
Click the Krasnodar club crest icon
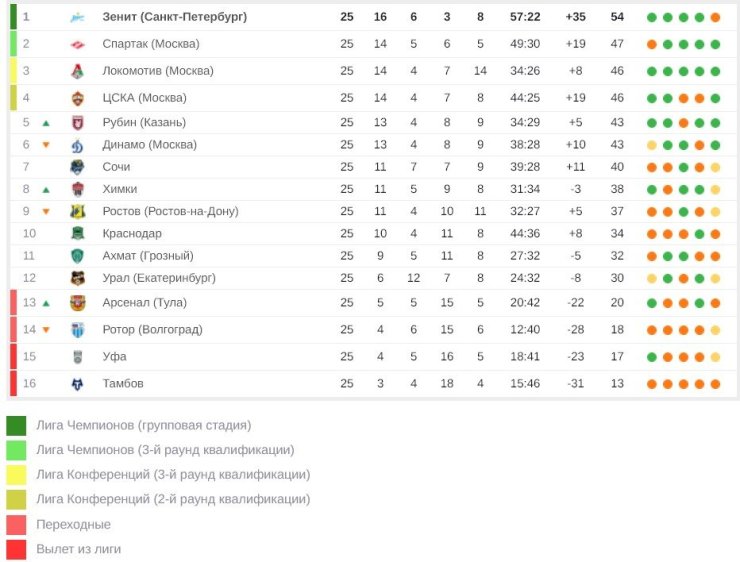coord(78,233)
